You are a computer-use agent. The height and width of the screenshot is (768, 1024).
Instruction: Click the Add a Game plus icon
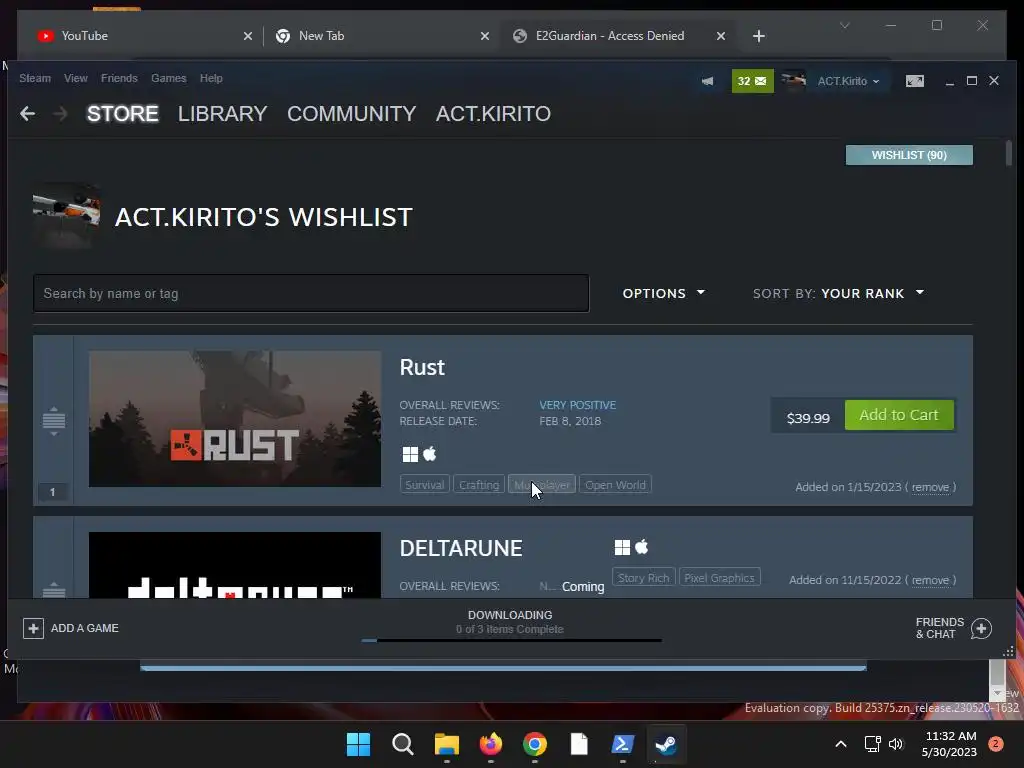point(33,628)
